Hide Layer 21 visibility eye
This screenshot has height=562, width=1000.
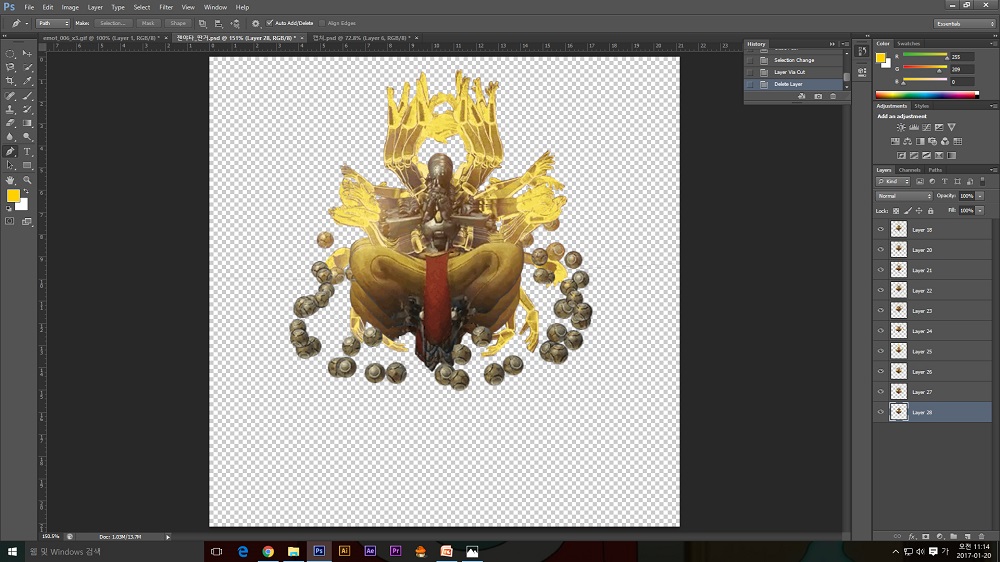click(x=881, y=270)
